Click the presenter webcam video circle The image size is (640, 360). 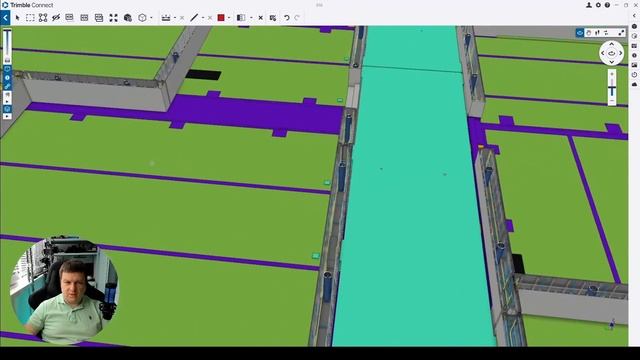[x=64, y=291]
